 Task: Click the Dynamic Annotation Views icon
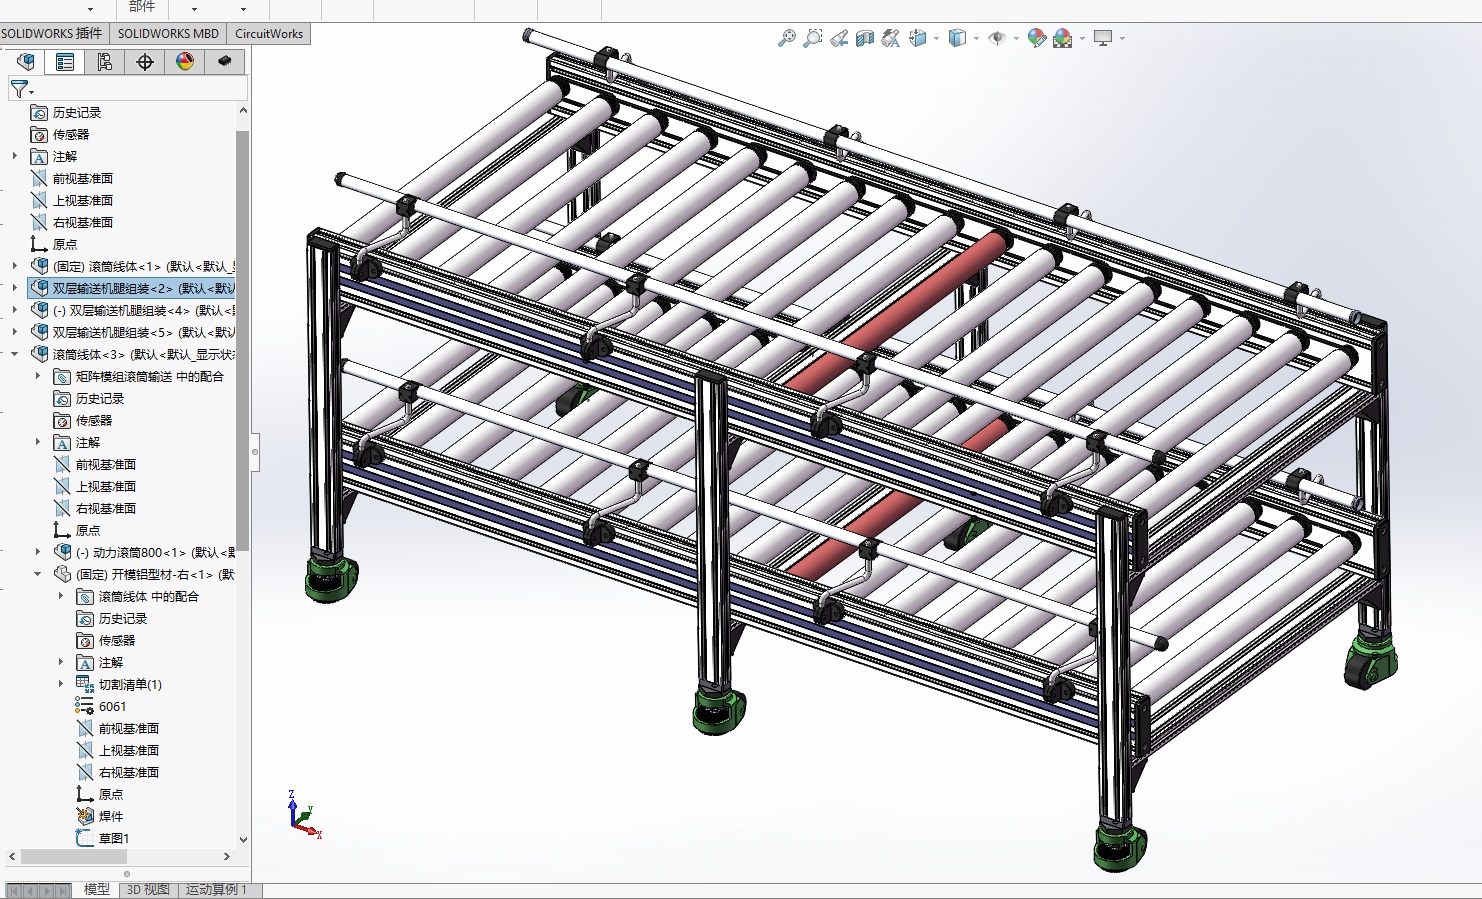coord(891,38)
